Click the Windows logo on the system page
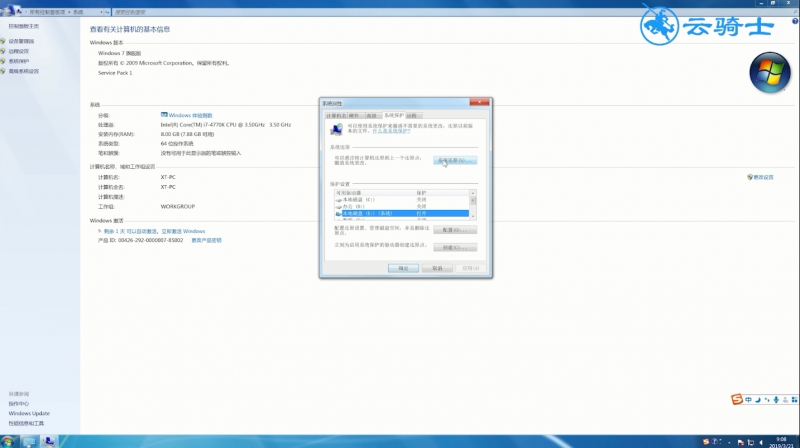This screenshot has width=800, height=448. pos(769,72)
